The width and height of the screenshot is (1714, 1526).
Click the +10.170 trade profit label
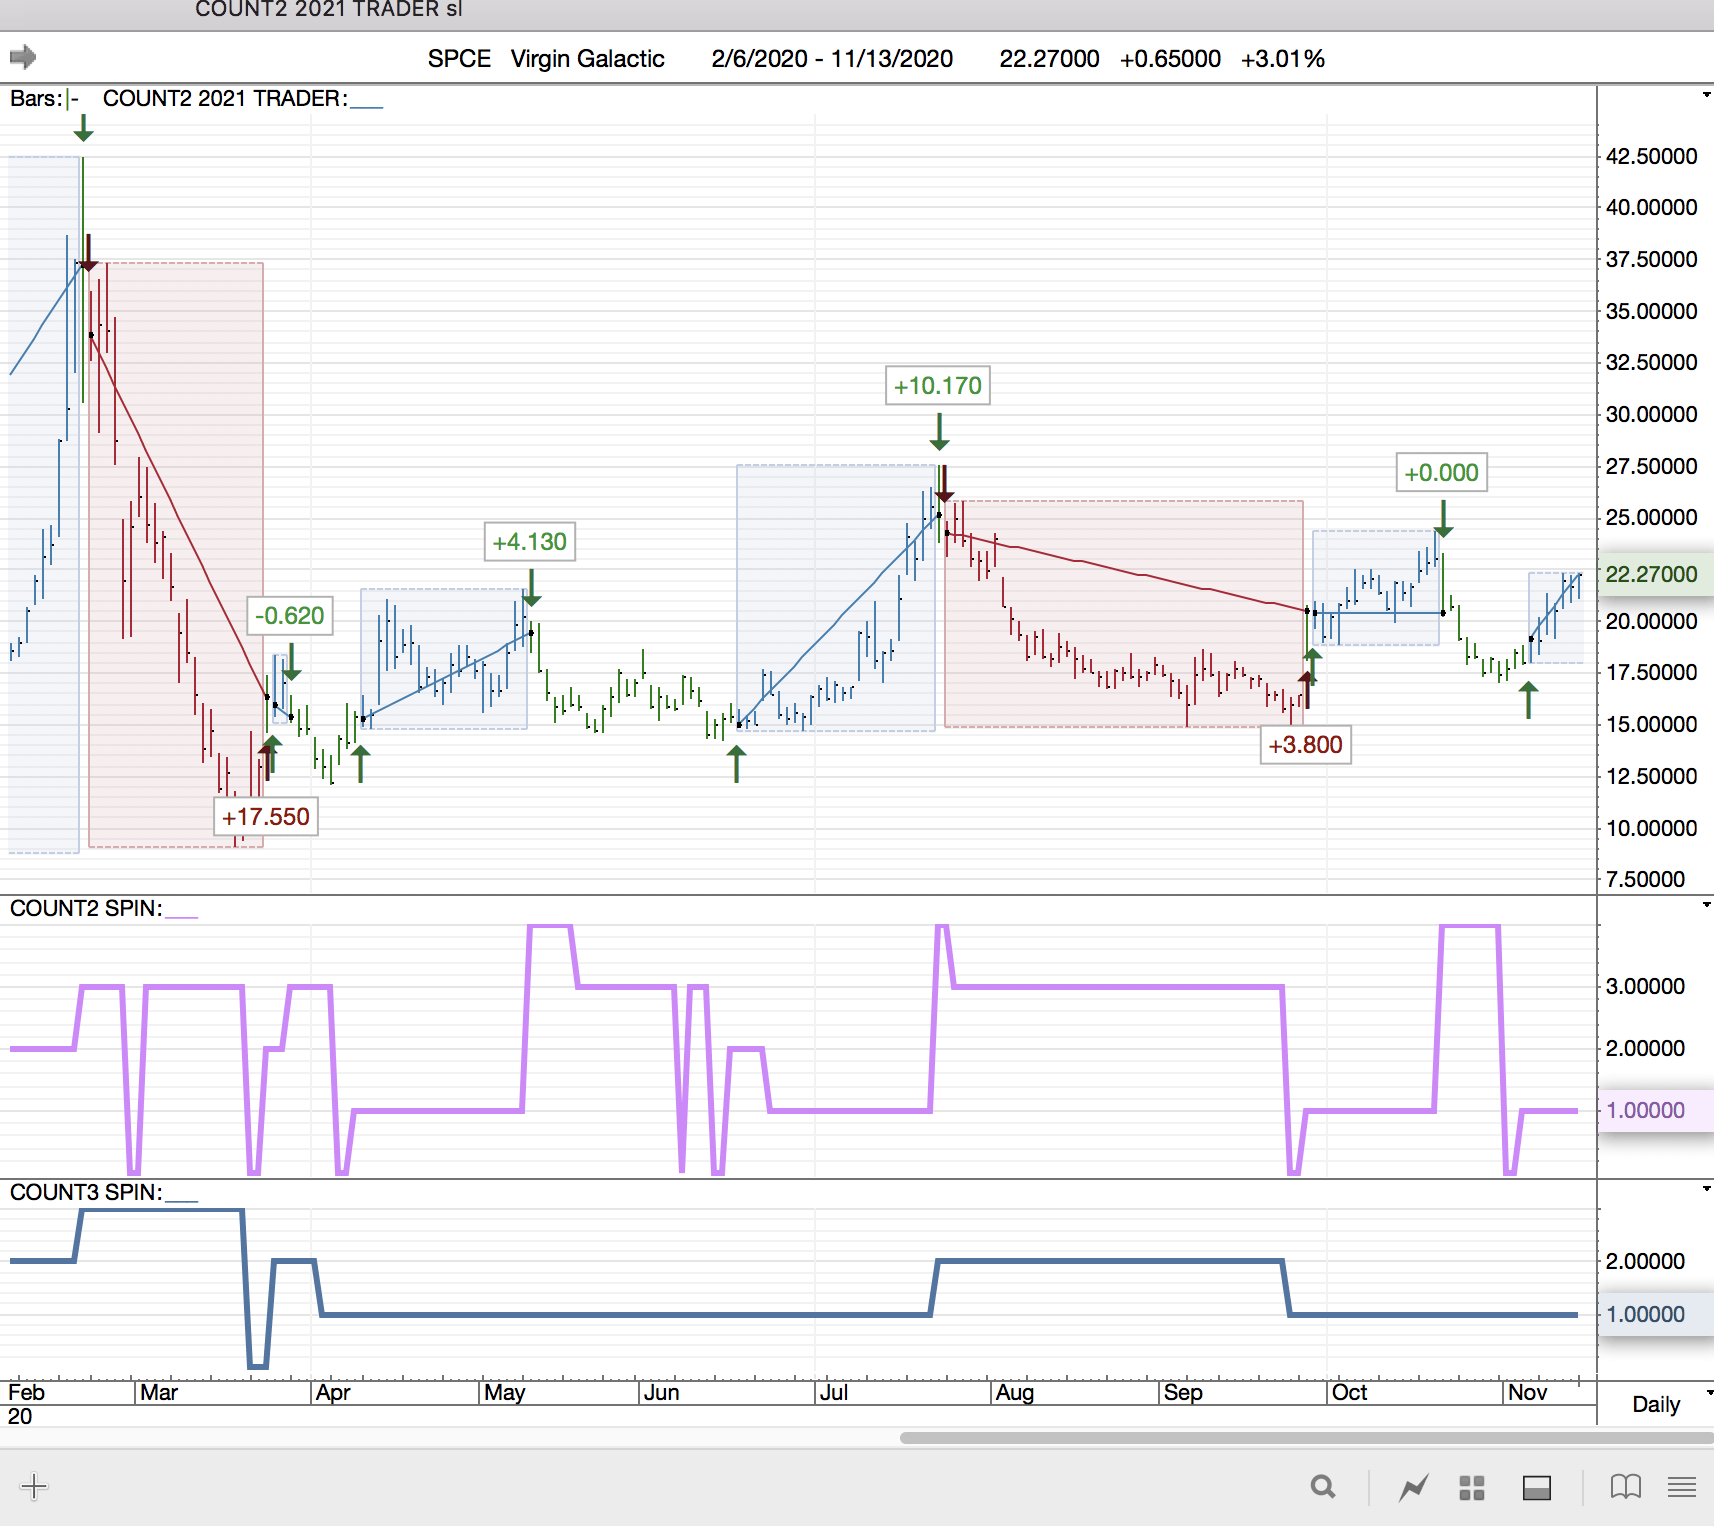[x=937, y=386]
